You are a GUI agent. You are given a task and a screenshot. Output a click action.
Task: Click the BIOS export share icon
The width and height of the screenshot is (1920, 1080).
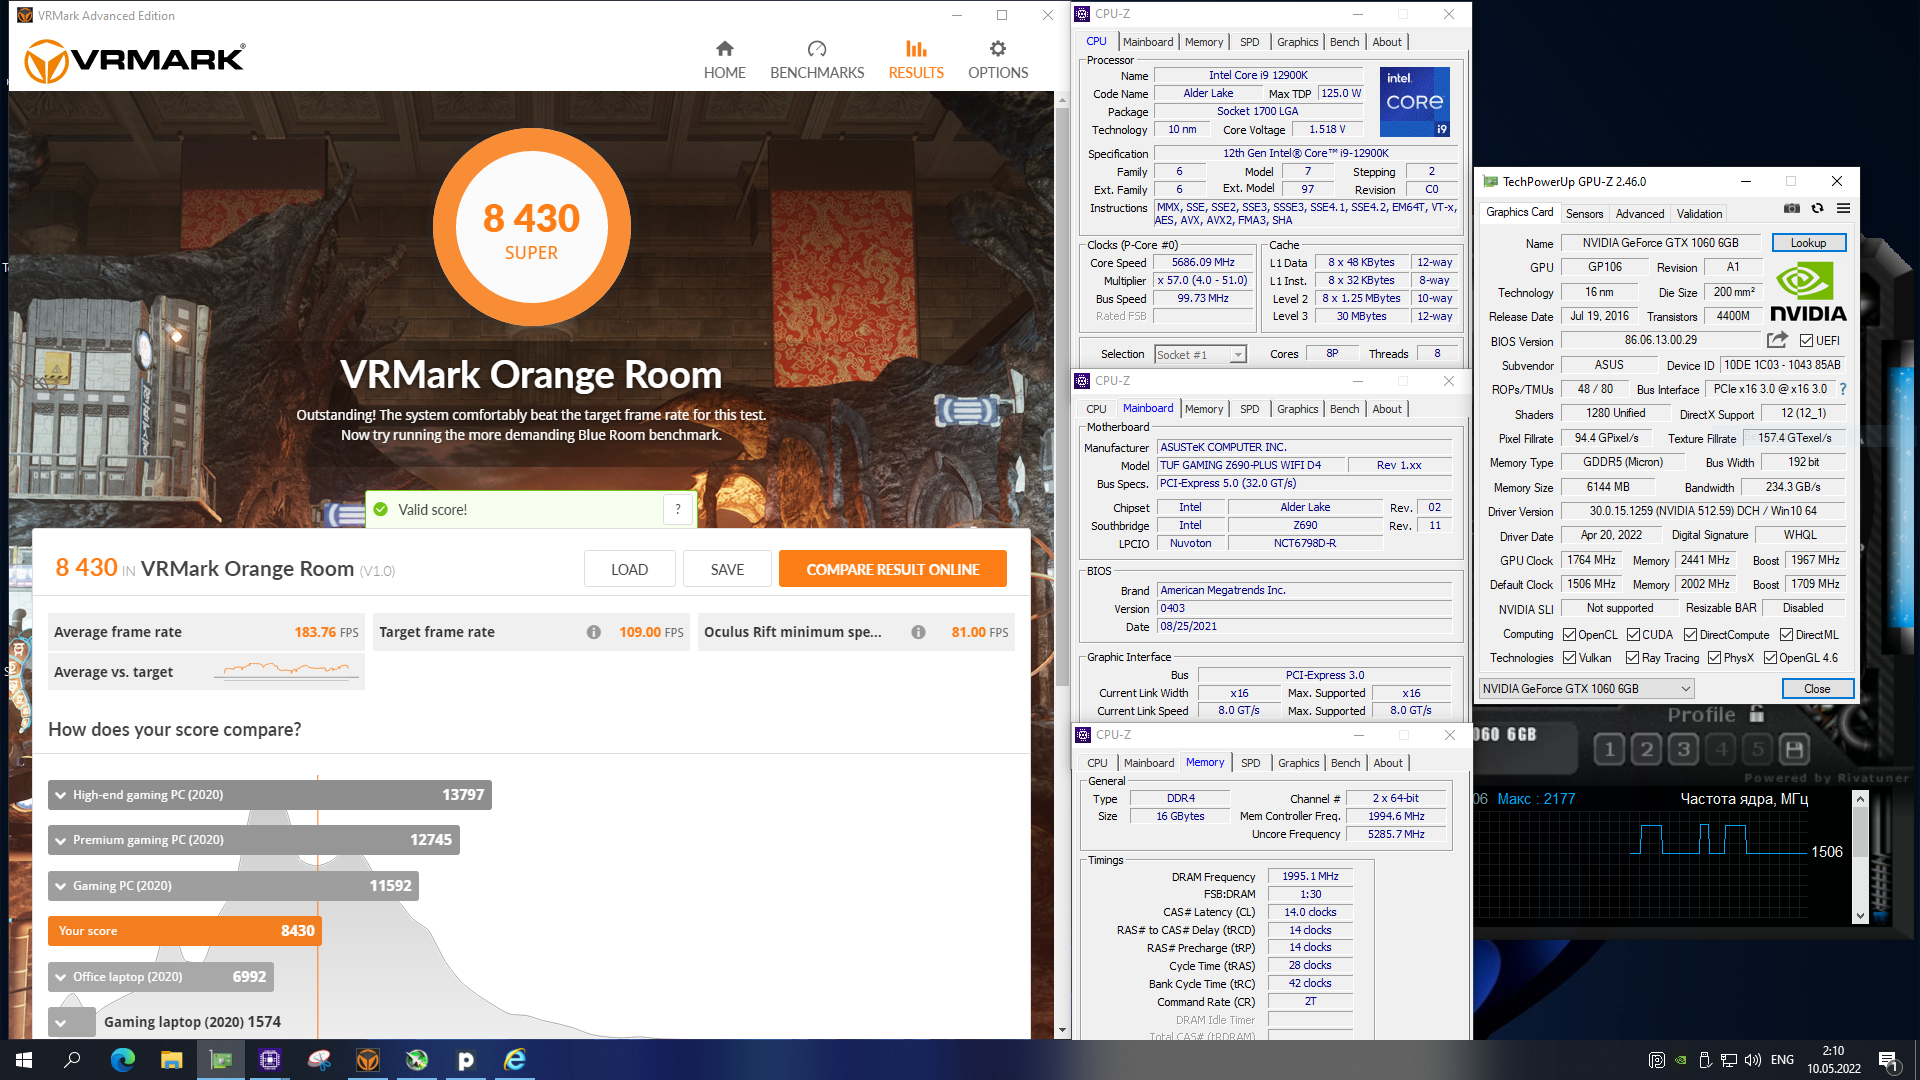[1777, 340]
